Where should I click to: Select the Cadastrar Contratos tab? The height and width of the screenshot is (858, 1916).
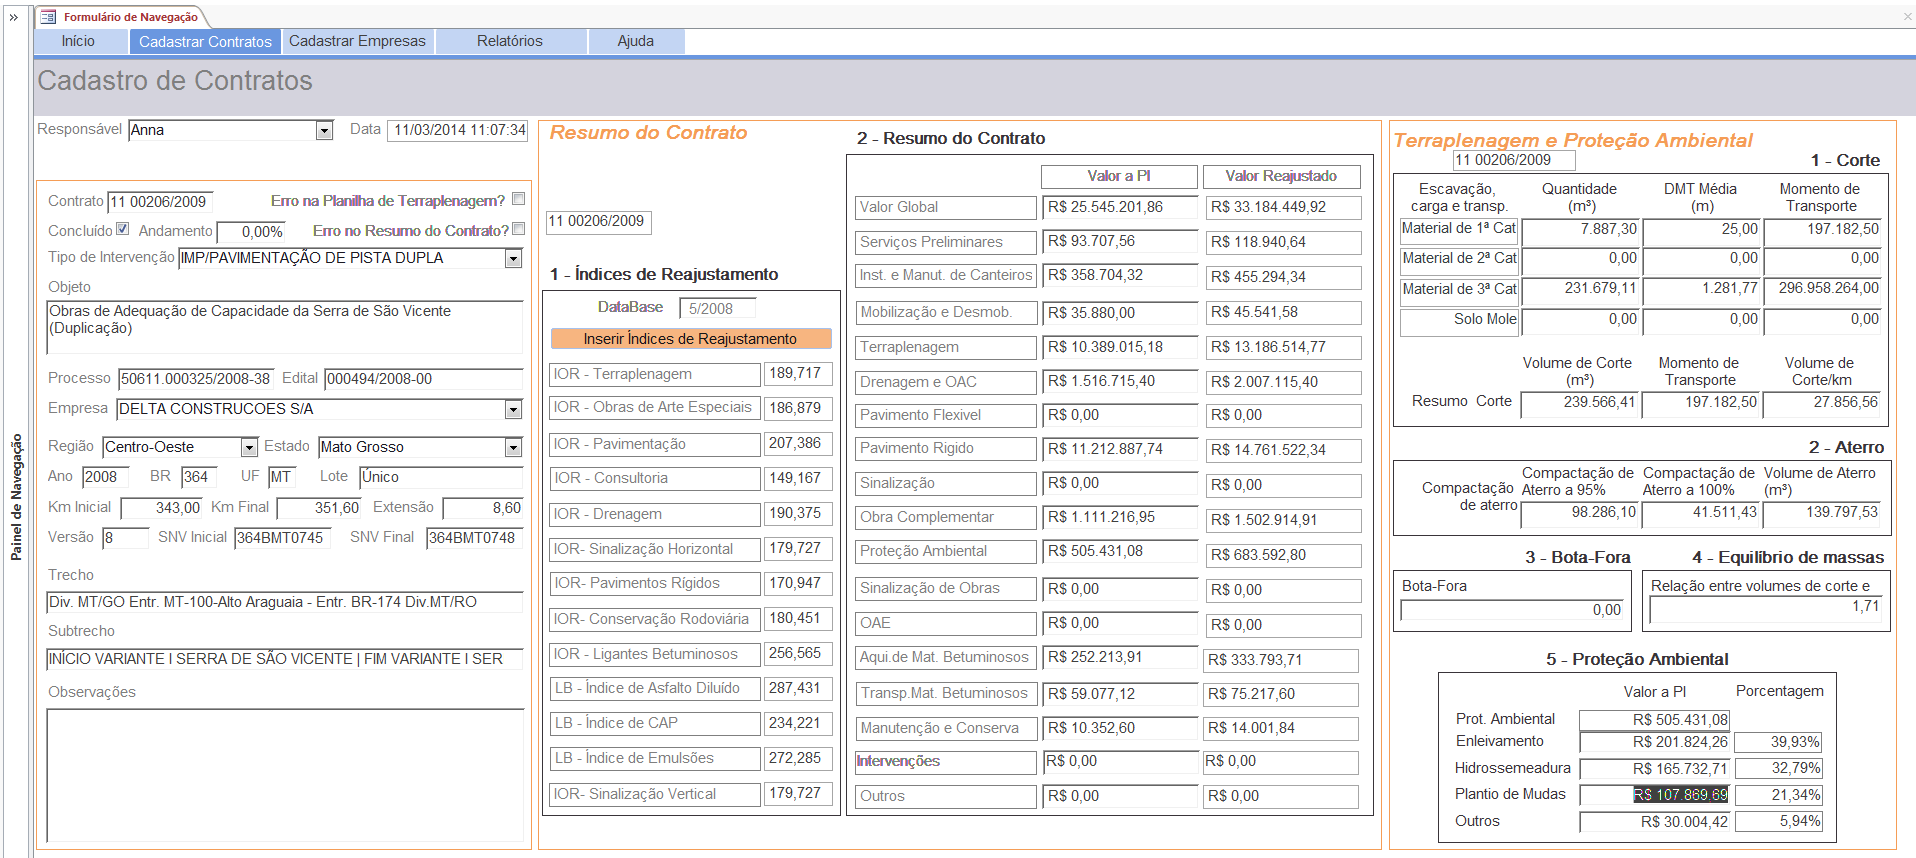(205, 41)
